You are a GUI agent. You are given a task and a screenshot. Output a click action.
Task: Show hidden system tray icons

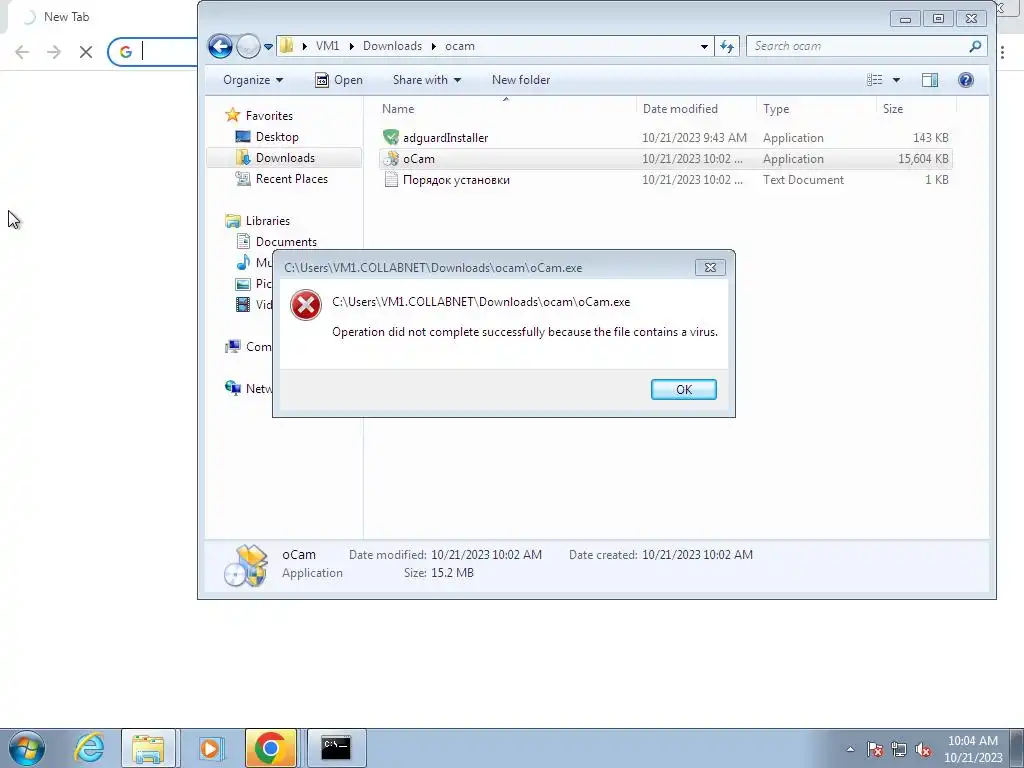click(850, 749)
